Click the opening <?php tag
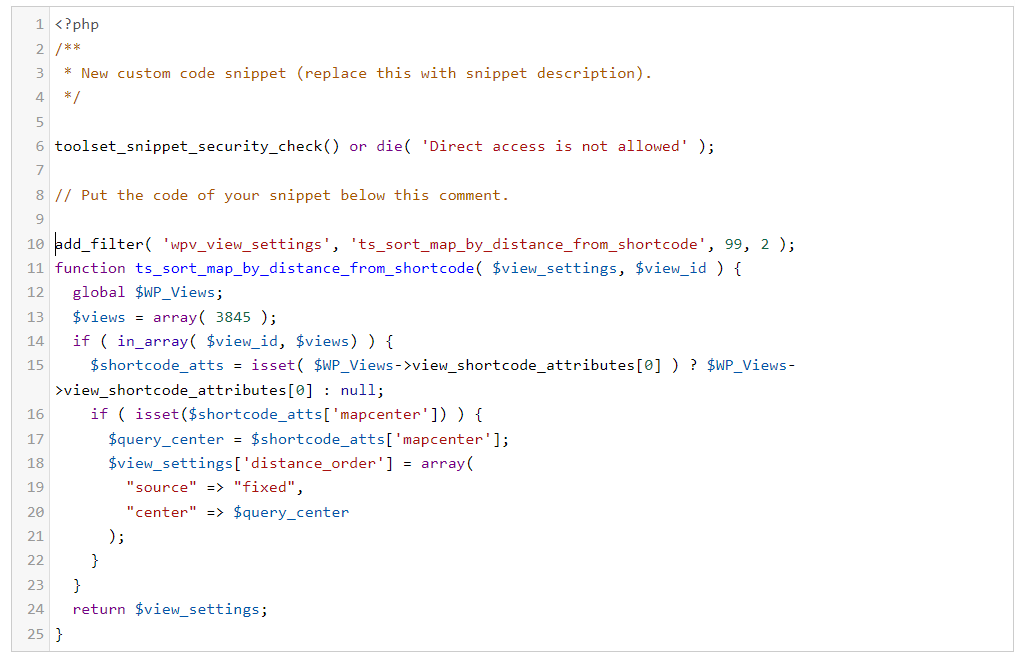This screenshot has height=657, width=1022. (77, 24)
